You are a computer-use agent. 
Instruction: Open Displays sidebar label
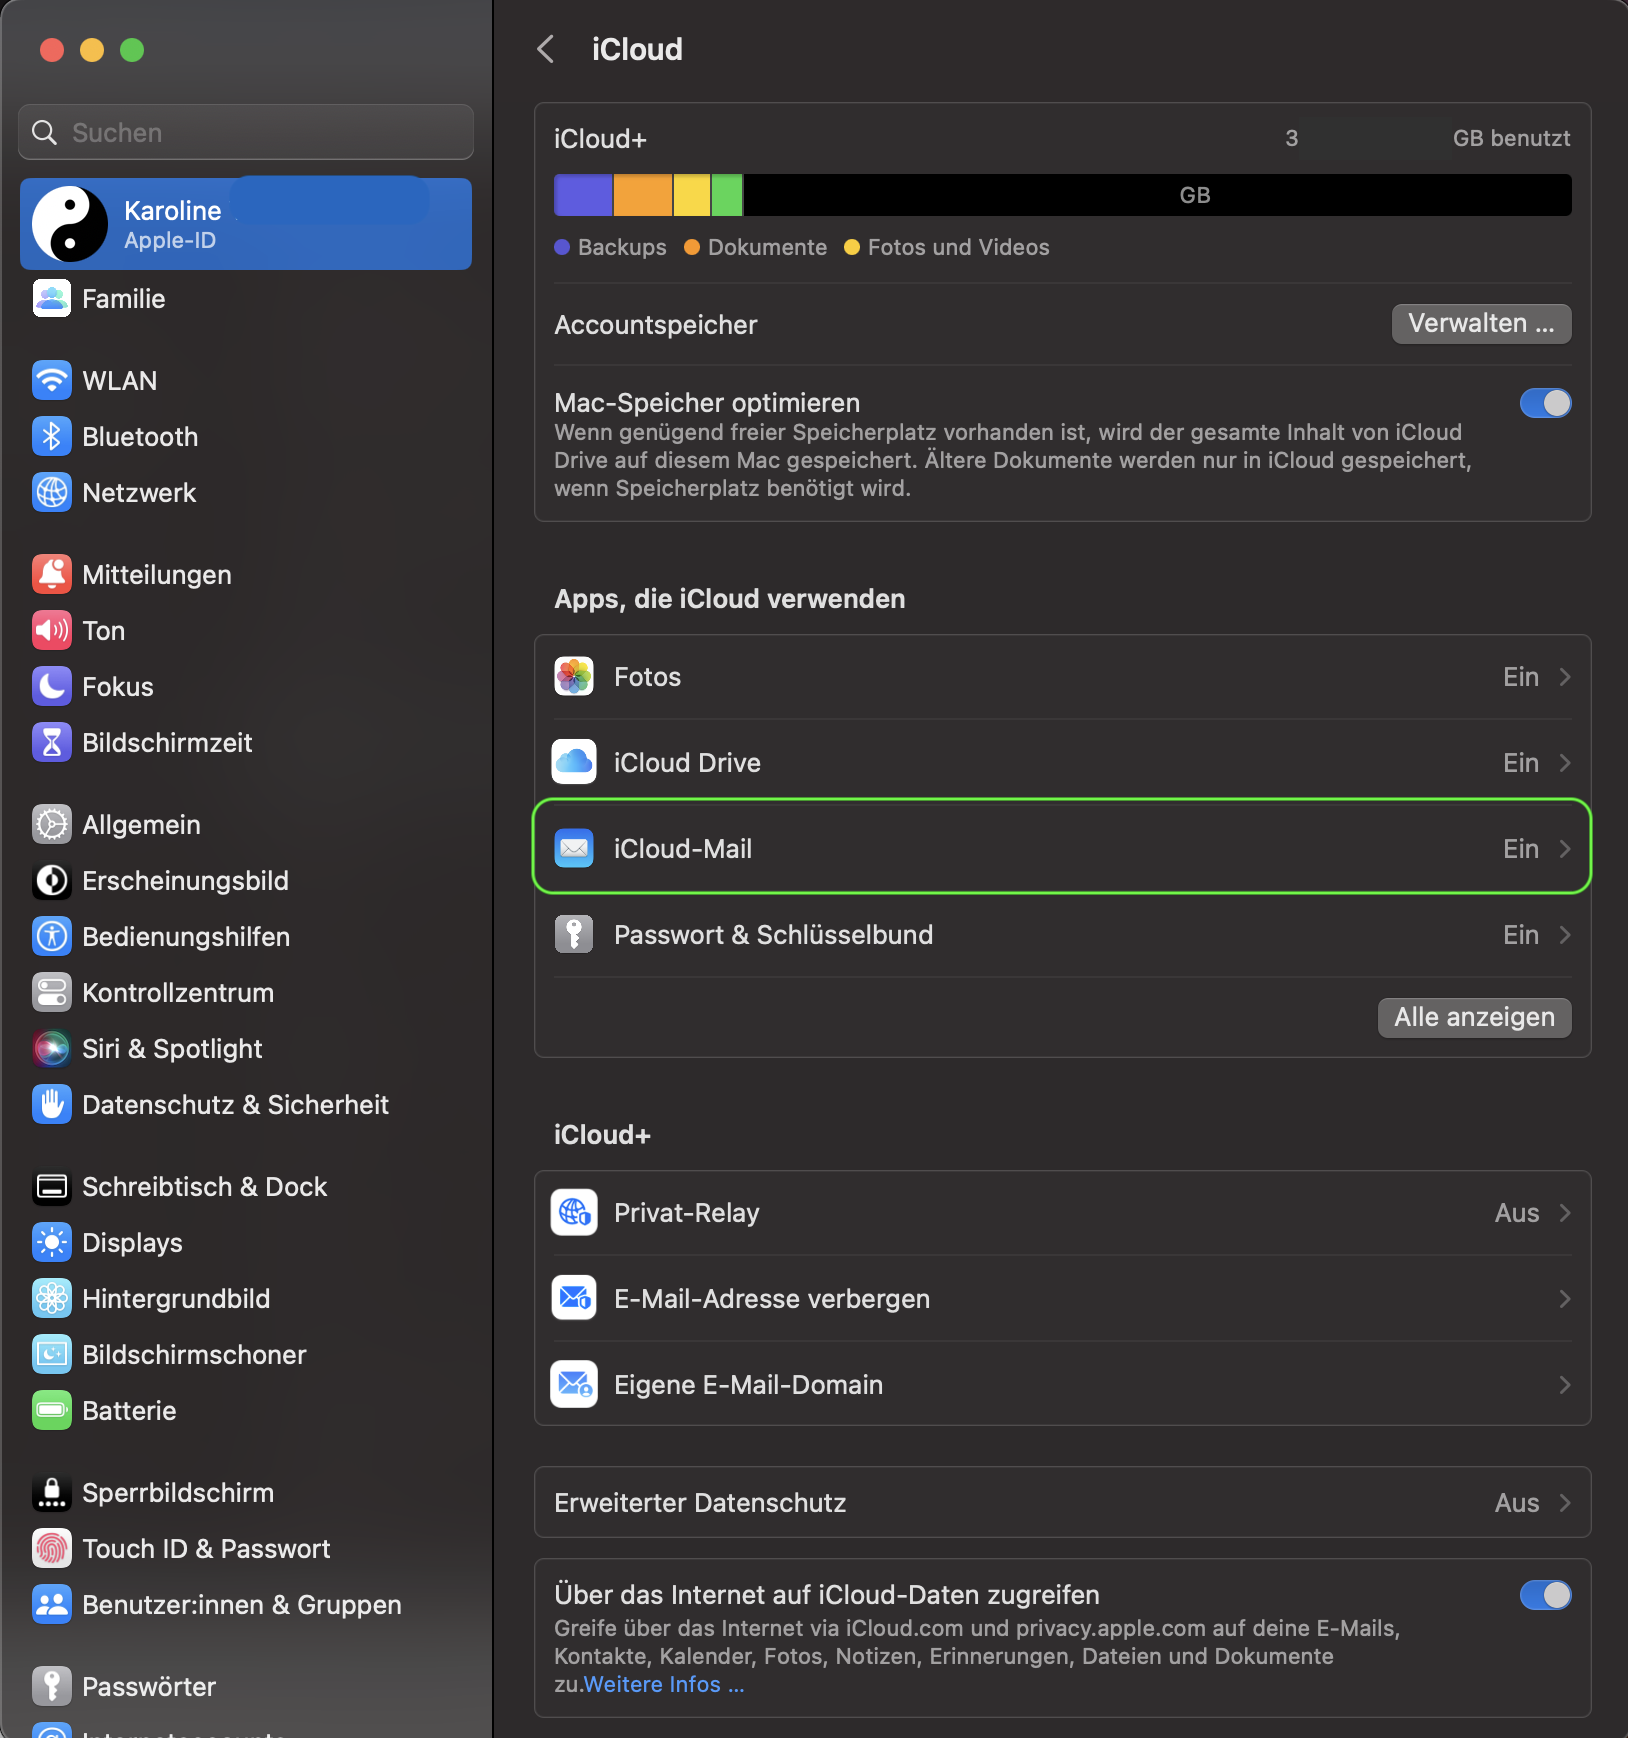[x=132, y=1243]
